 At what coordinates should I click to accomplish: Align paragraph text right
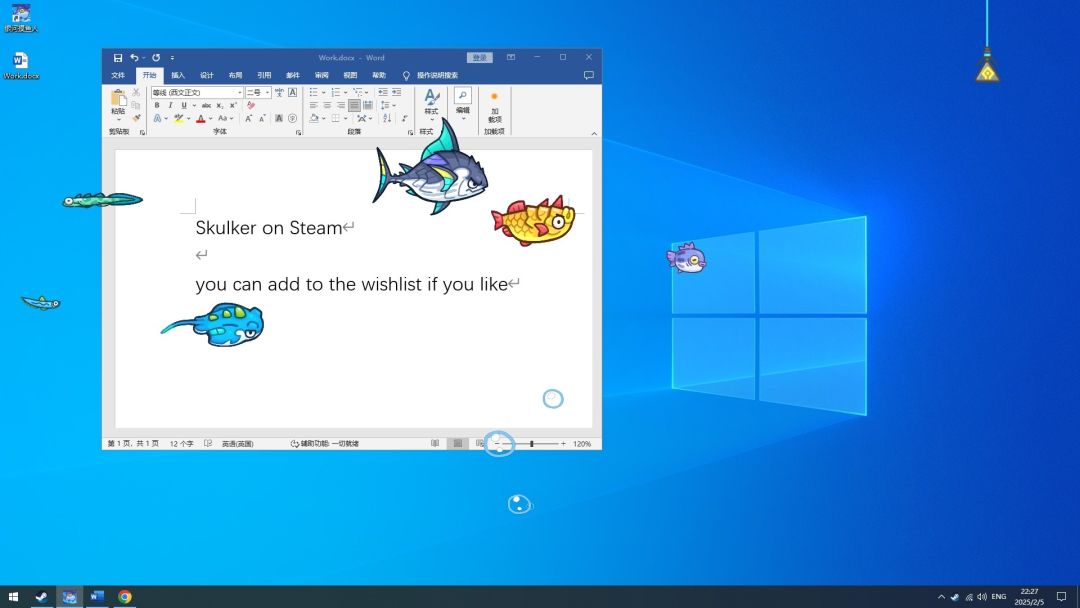pos(340,105)
